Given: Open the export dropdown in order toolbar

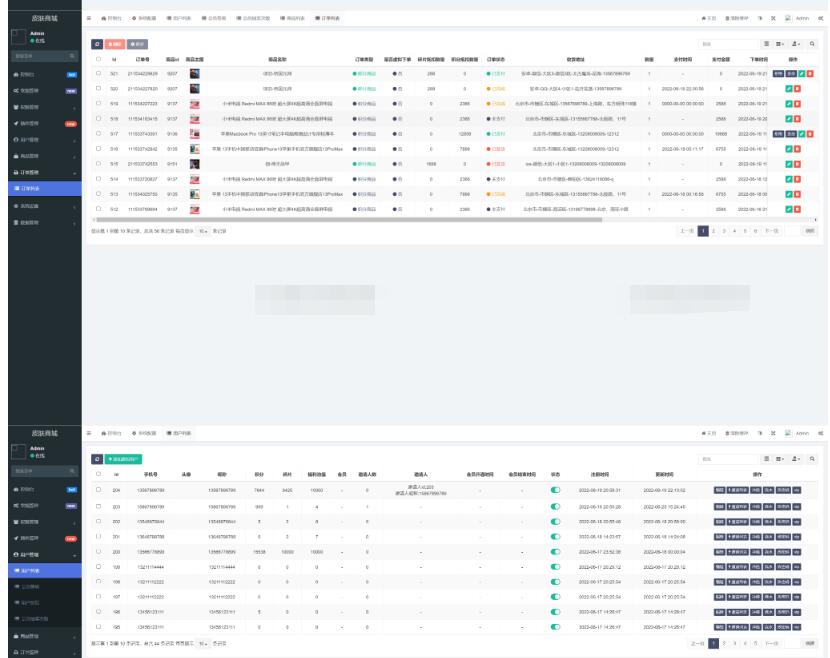Looking at the screenshot, I should [797, 44].
